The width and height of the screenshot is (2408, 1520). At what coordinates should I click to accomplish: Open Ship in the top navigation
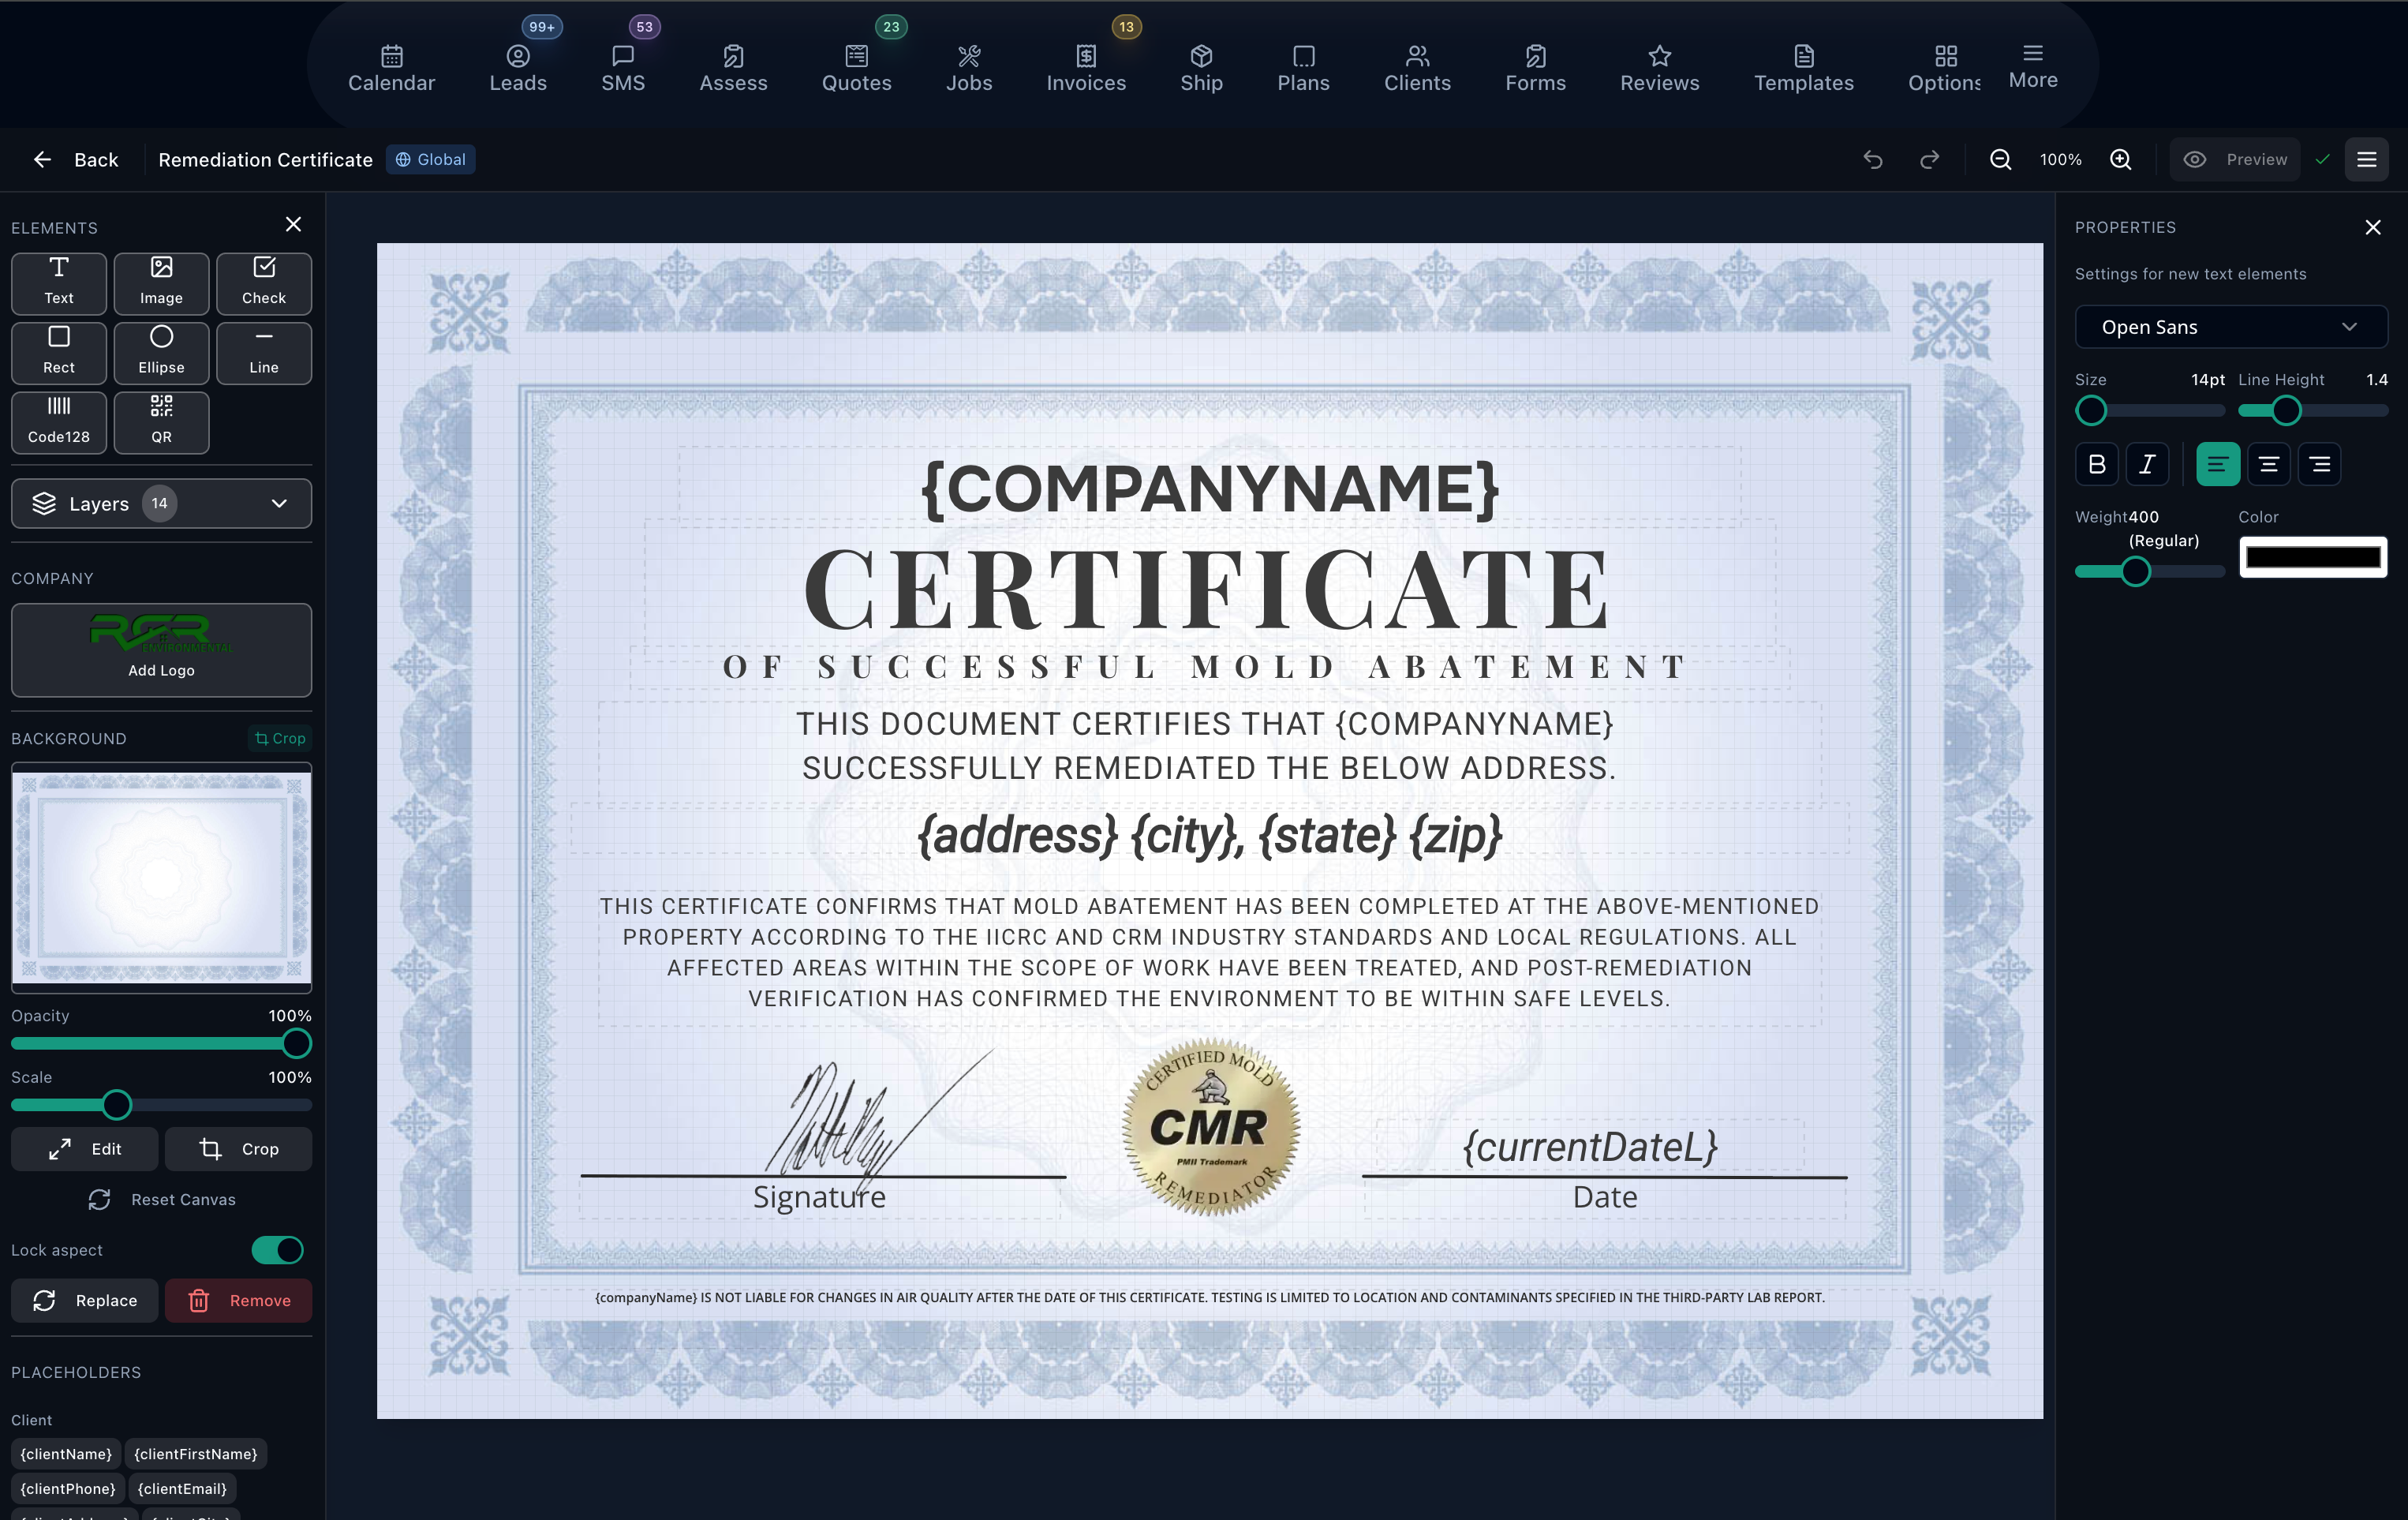(x=1201, y=68)
